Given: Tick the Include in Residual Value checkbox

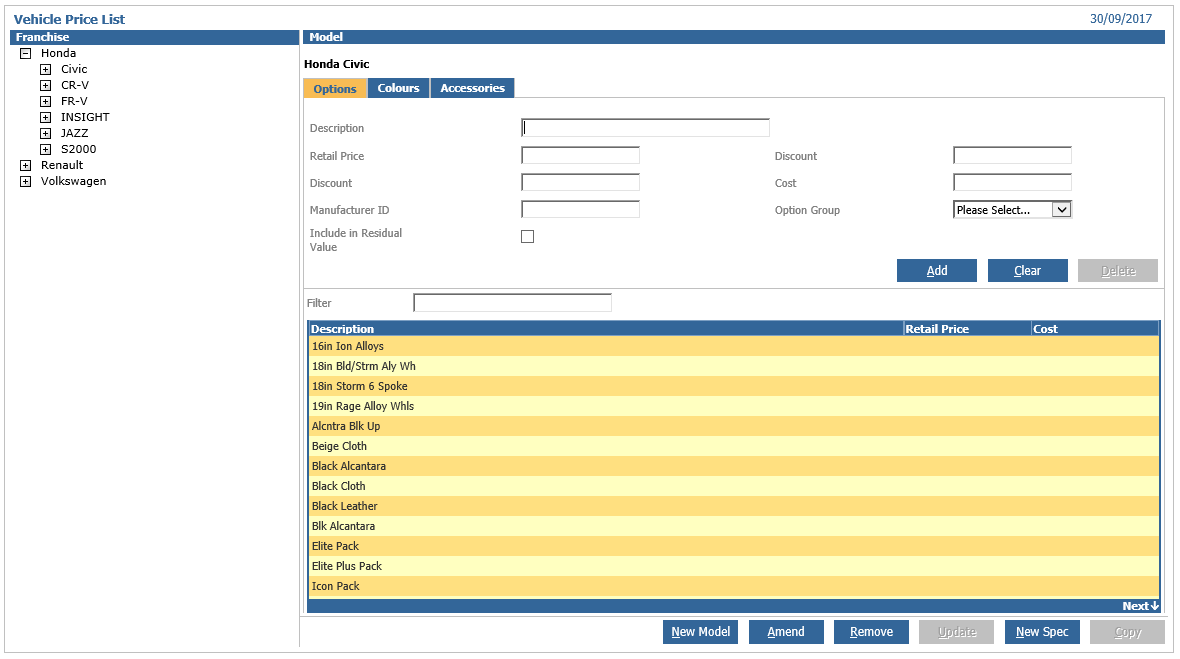Looking at the screenshot, I should click(528, 237).
